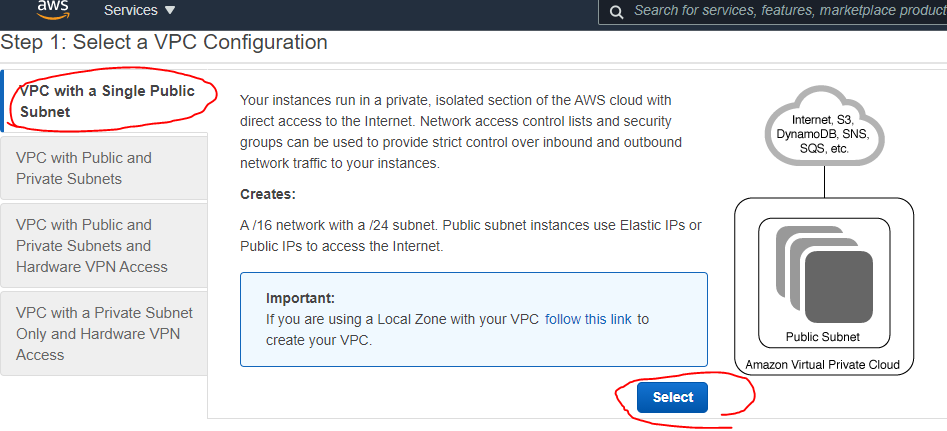The image size is (947, 431).
Task: Click the search magnifier icon
Action: point(615,11)
